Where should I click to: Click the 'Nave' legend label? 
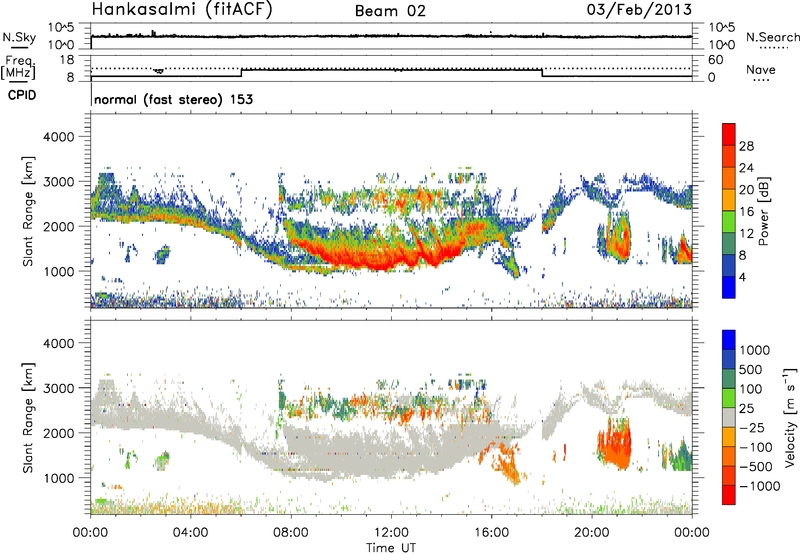(x=761, y=70)
